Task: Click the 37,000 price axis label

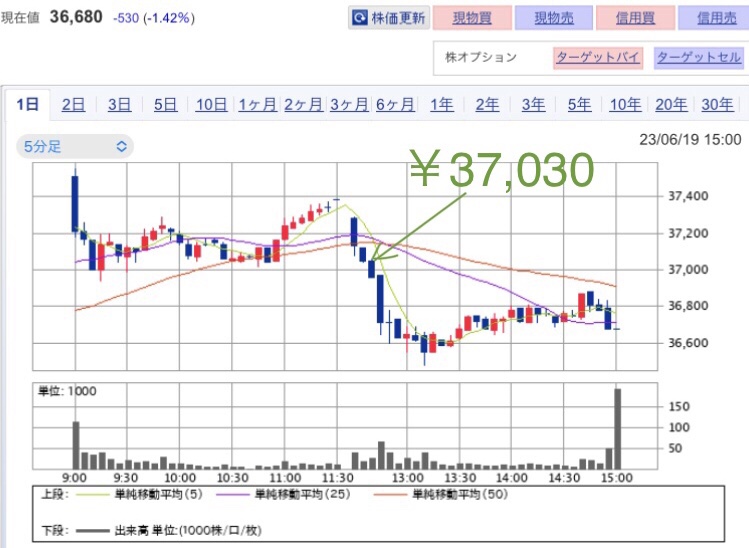Action: (x=688, y=269)
